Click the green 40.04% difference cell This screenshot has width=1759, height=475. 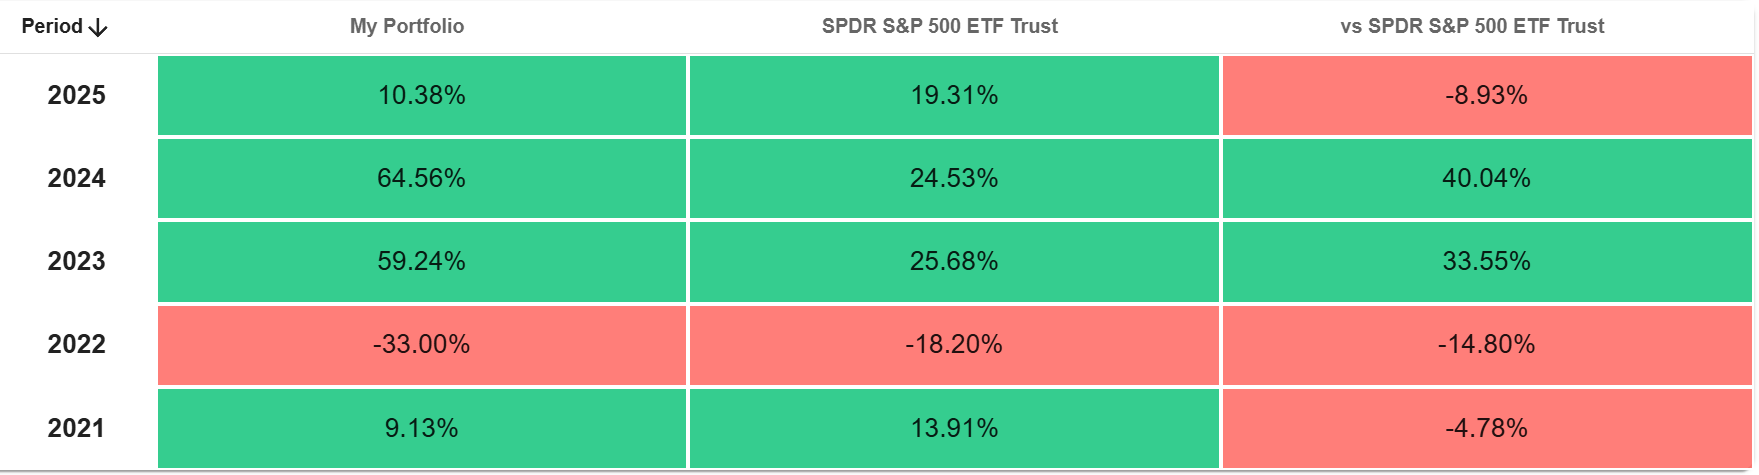(x=1486, y=178)
